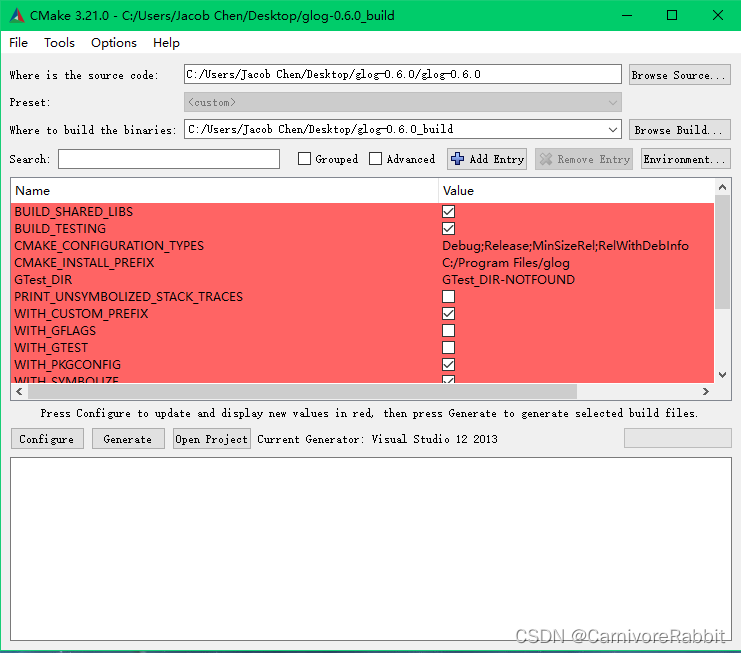741x653 pixels.
Task: Check PRINT_UNSYMBOLIZED_STACK_TRACES option
Action: pos(448,297)
